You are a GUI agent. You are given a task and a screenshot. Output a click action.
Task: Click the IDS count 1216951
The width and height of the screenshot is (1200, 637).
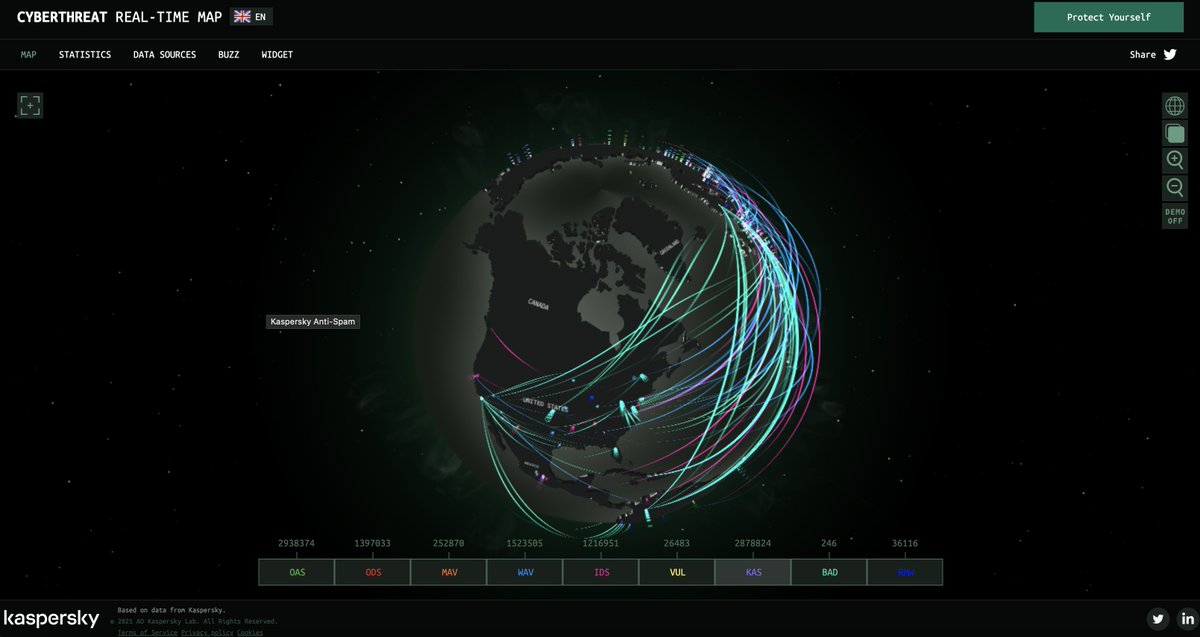coord(601,543)
